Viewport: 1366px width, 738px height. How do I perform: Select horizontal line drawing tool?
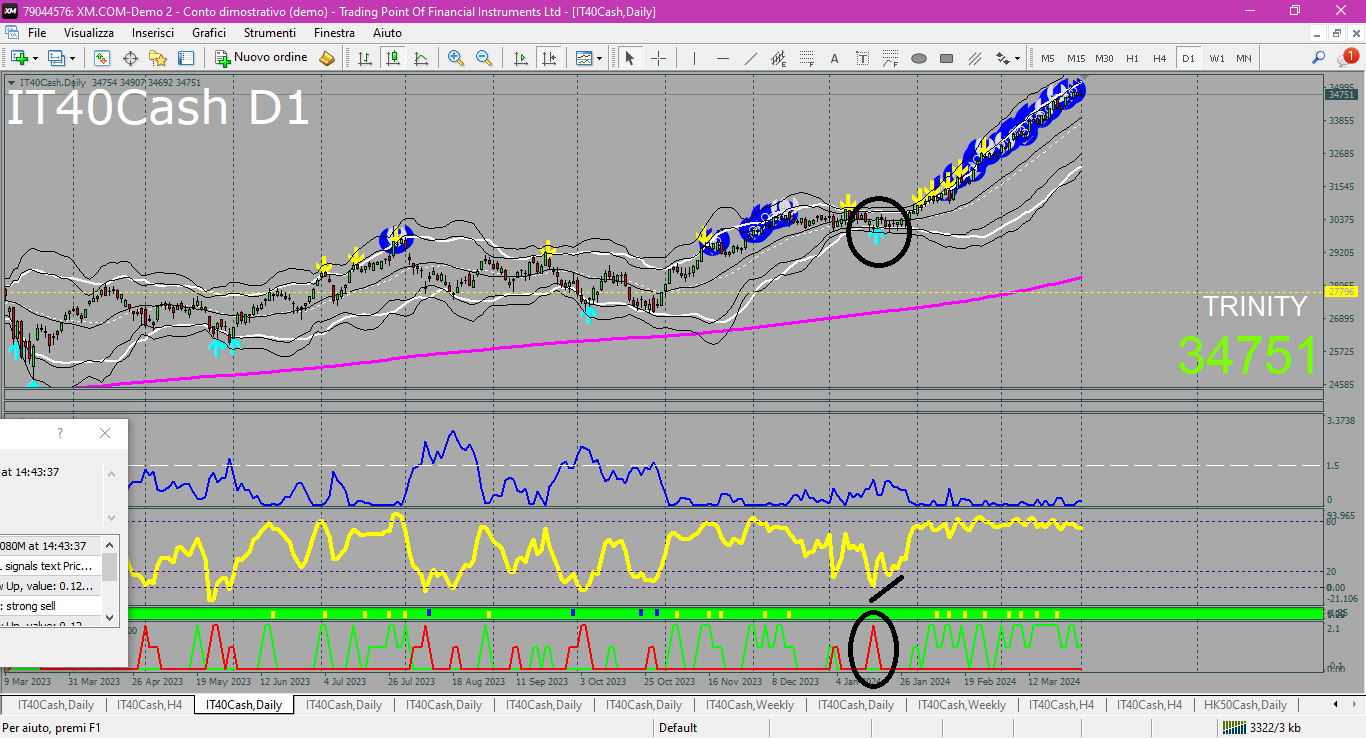[722, 58]
